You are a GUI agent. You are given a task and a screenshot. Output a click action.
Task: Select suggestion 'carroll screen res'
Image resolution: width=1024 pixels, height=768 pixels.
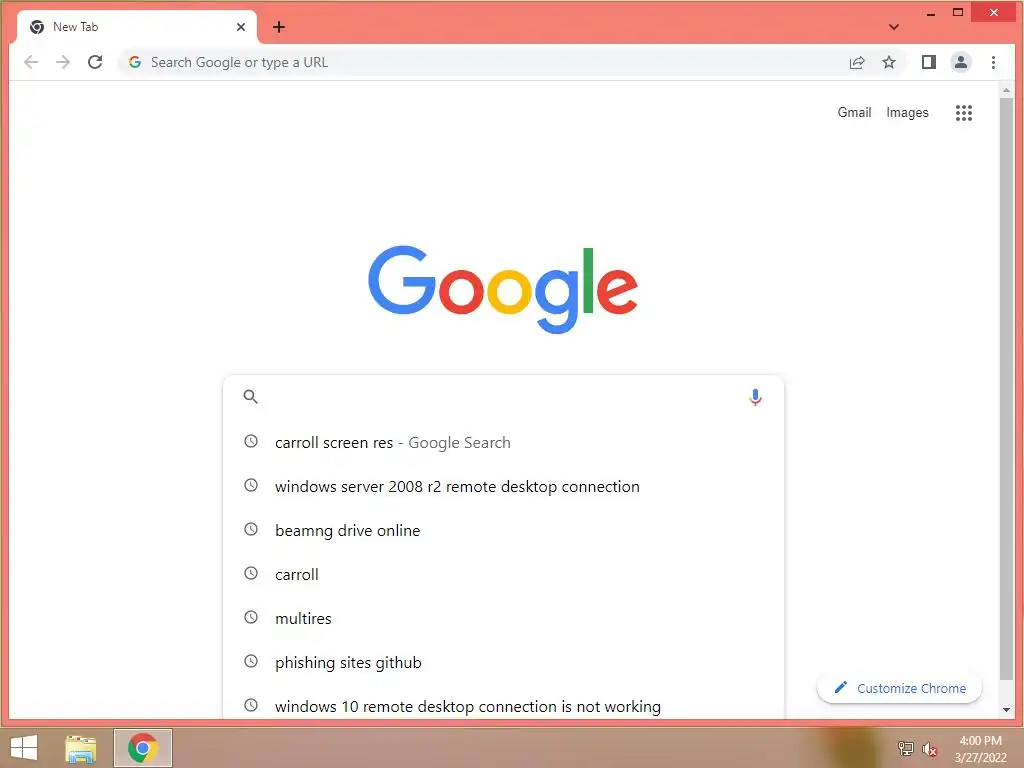click(503, 442)
